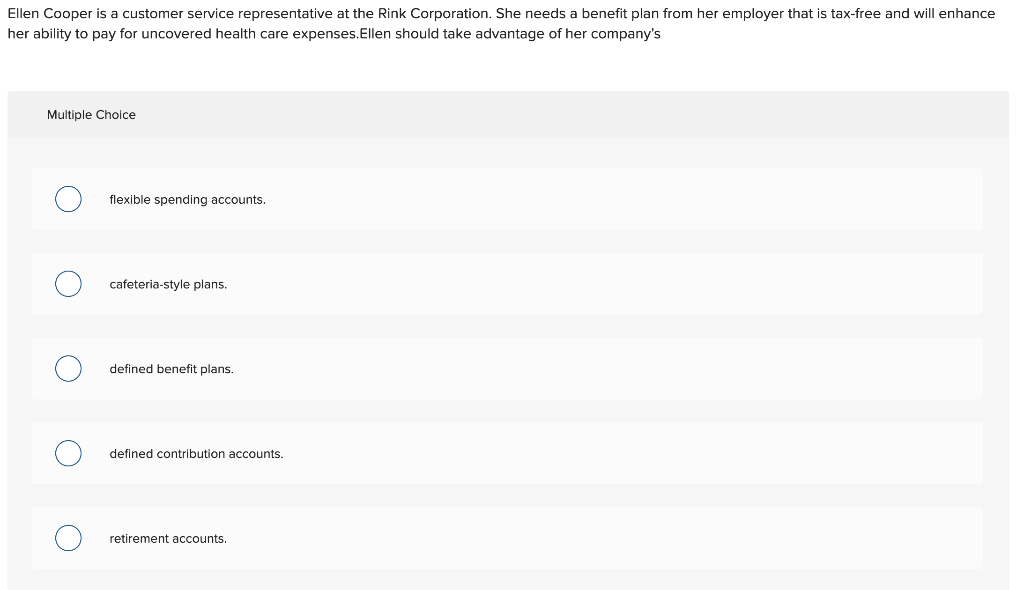Click the first answer option row
Screen dimensions: 1024x590
[x=507, y=199]
